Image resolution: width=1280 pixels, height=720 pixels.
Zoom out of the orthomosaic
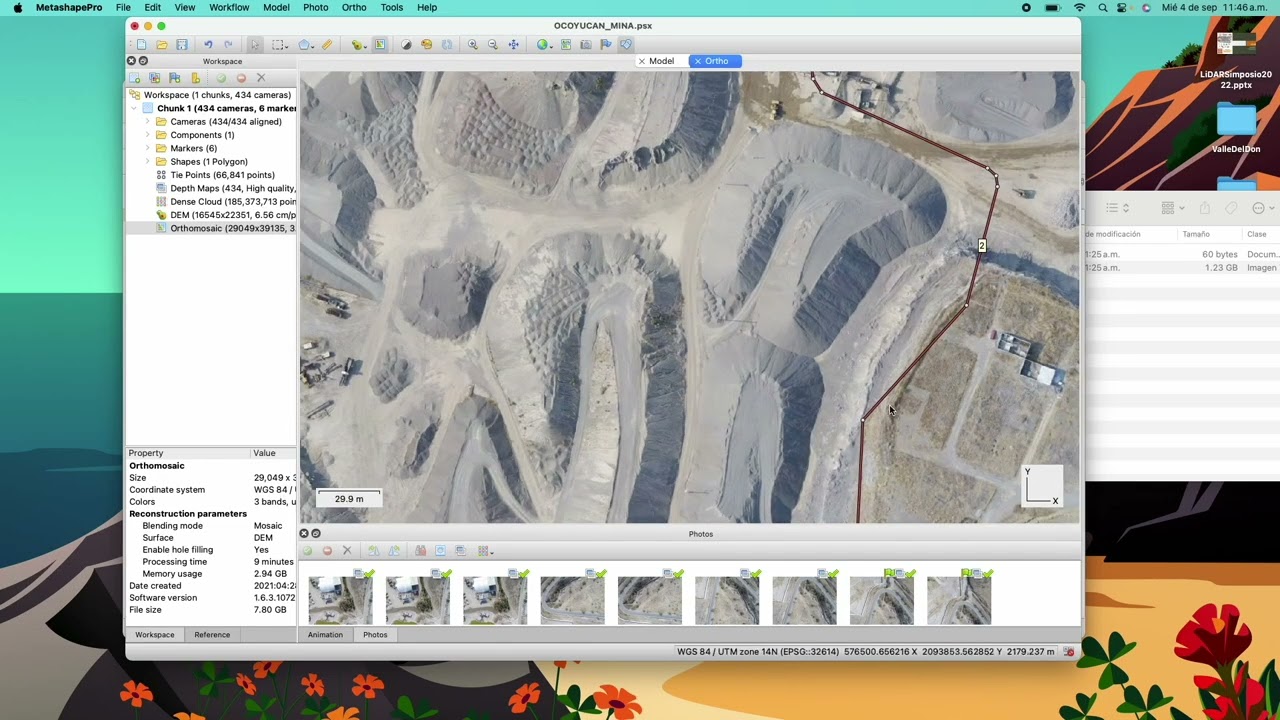pos(493,45)
